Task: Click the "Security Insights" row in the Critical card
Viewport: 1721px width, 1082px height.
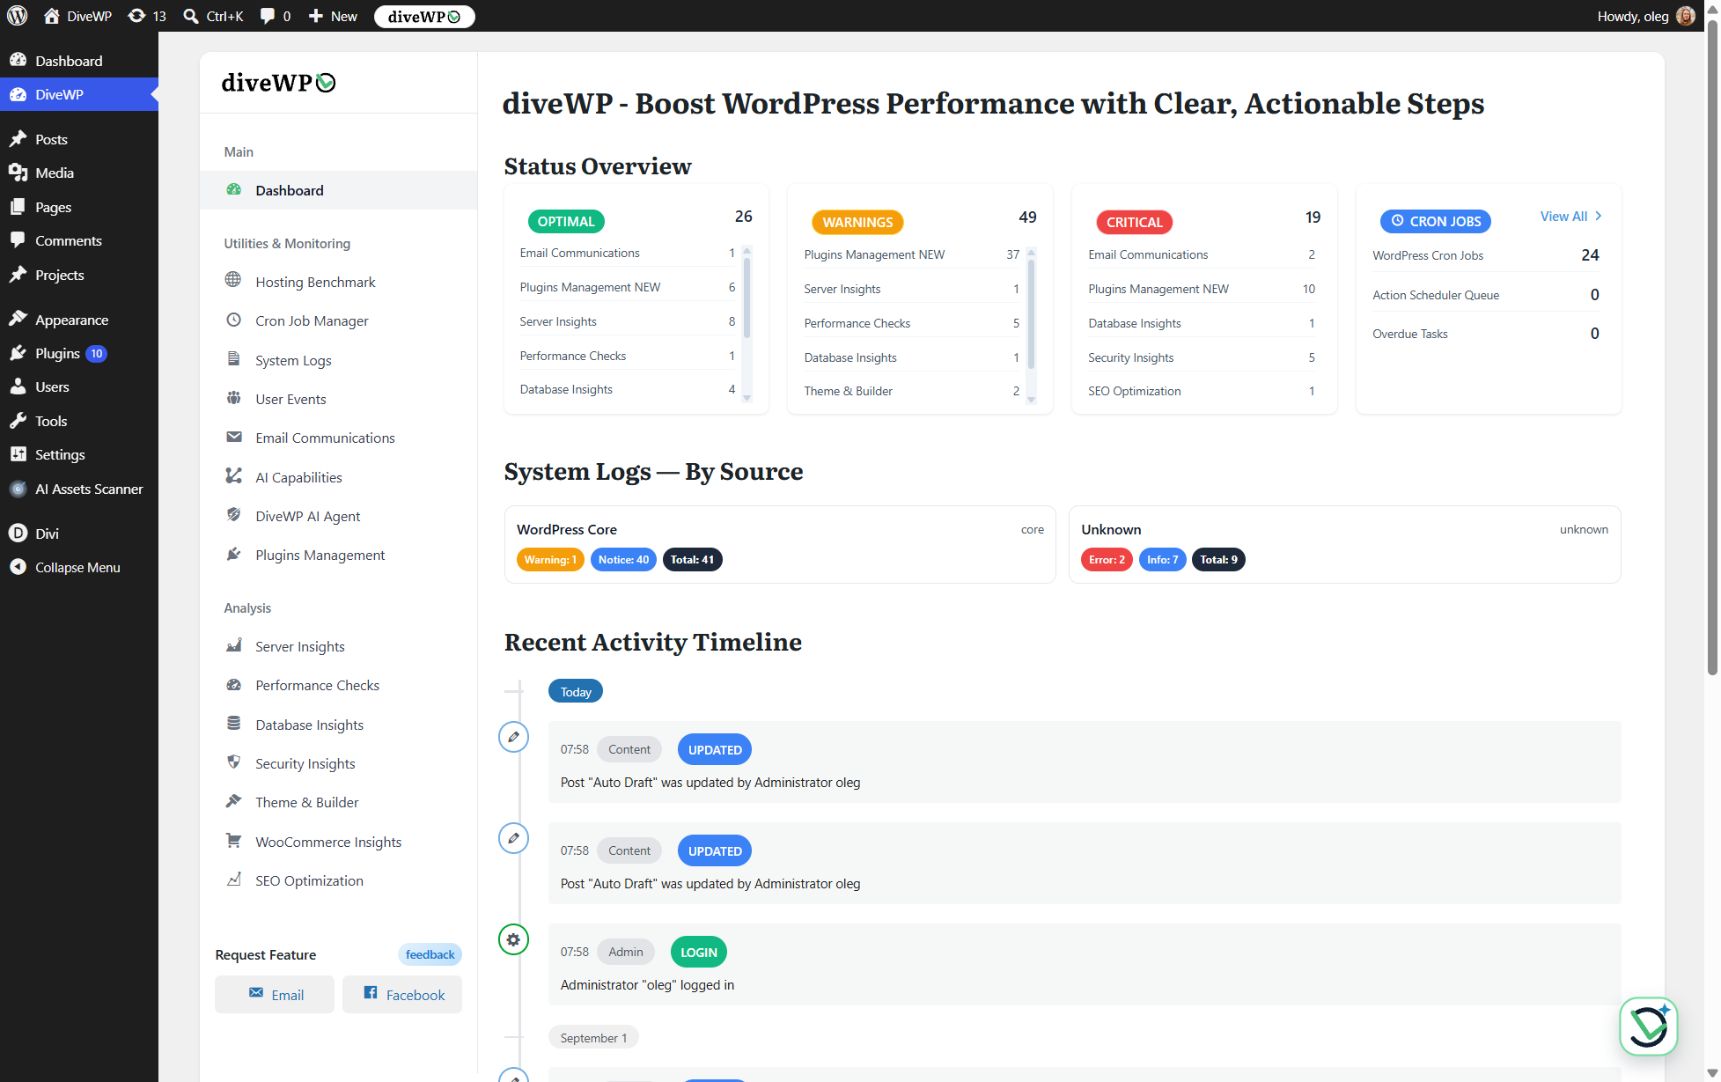Action: 1202,357
